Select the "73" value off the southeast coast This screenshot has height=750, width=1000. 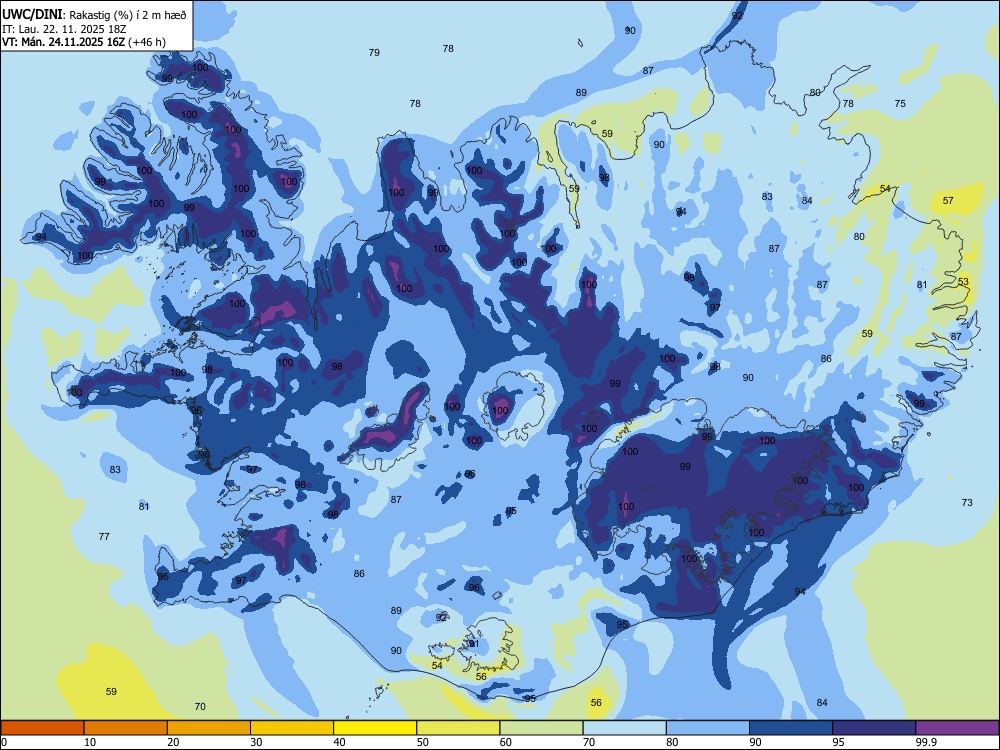[967, 503]
